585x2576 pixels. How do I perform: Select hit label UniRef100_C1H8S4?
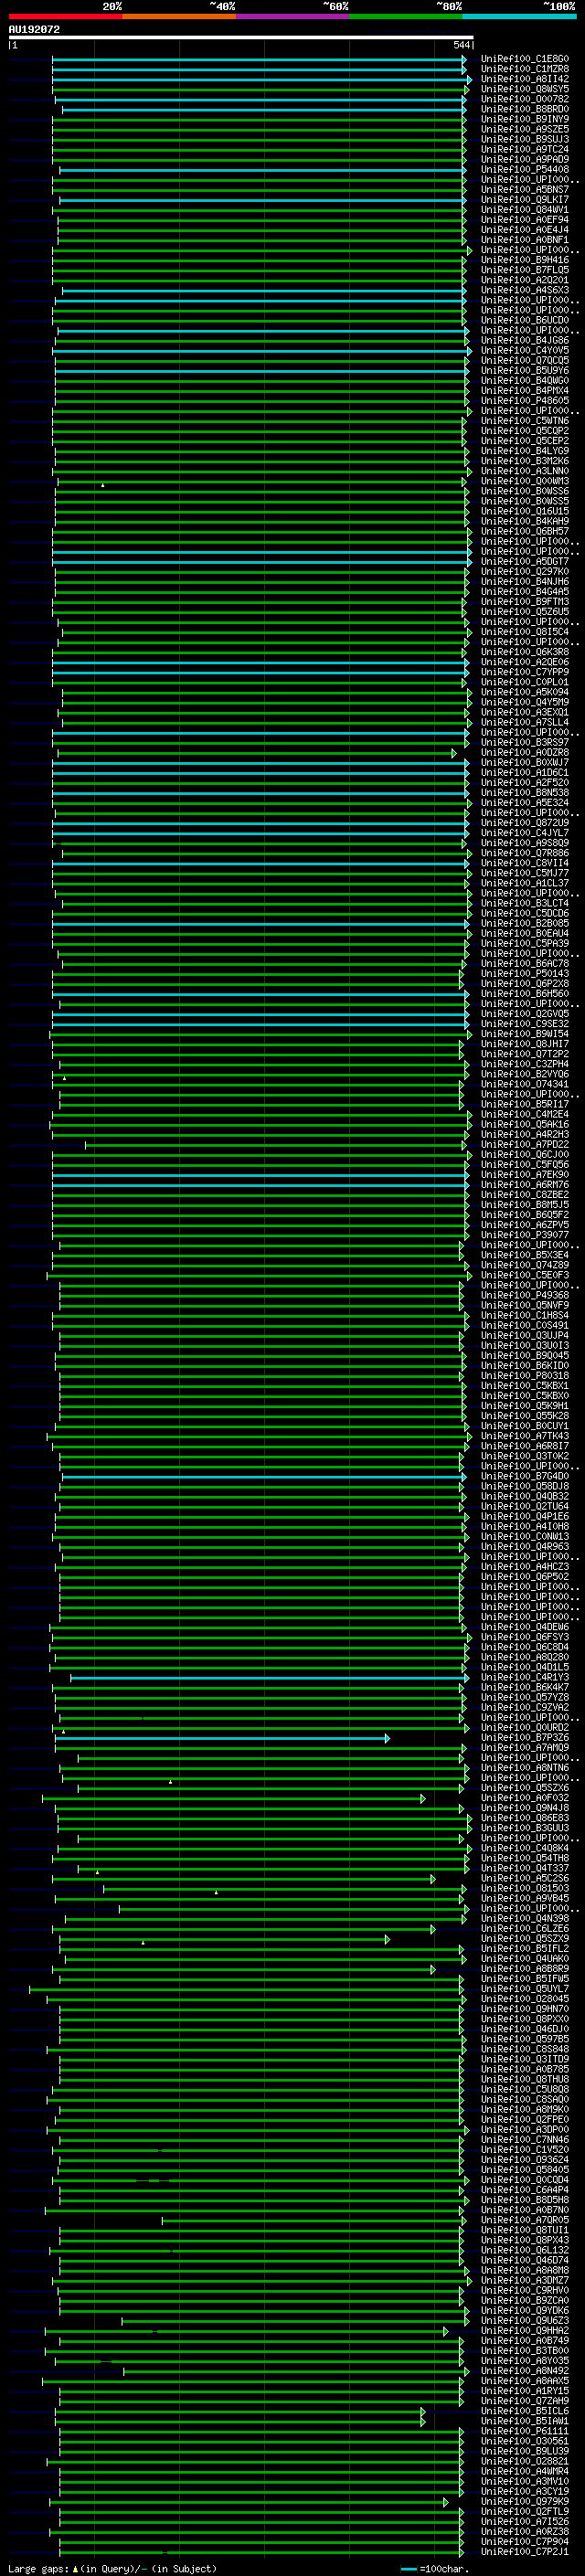[x=524, y=1315]
